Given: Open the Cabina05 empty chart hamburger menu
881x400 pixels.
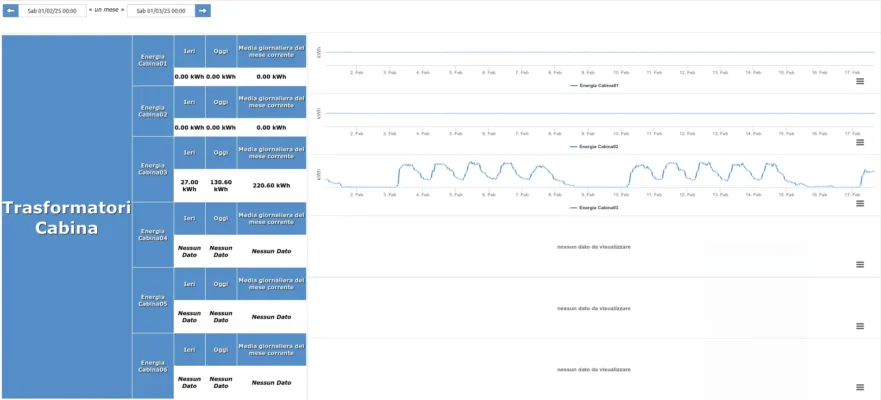Looking at the screenshot, I should pos(859,326).
